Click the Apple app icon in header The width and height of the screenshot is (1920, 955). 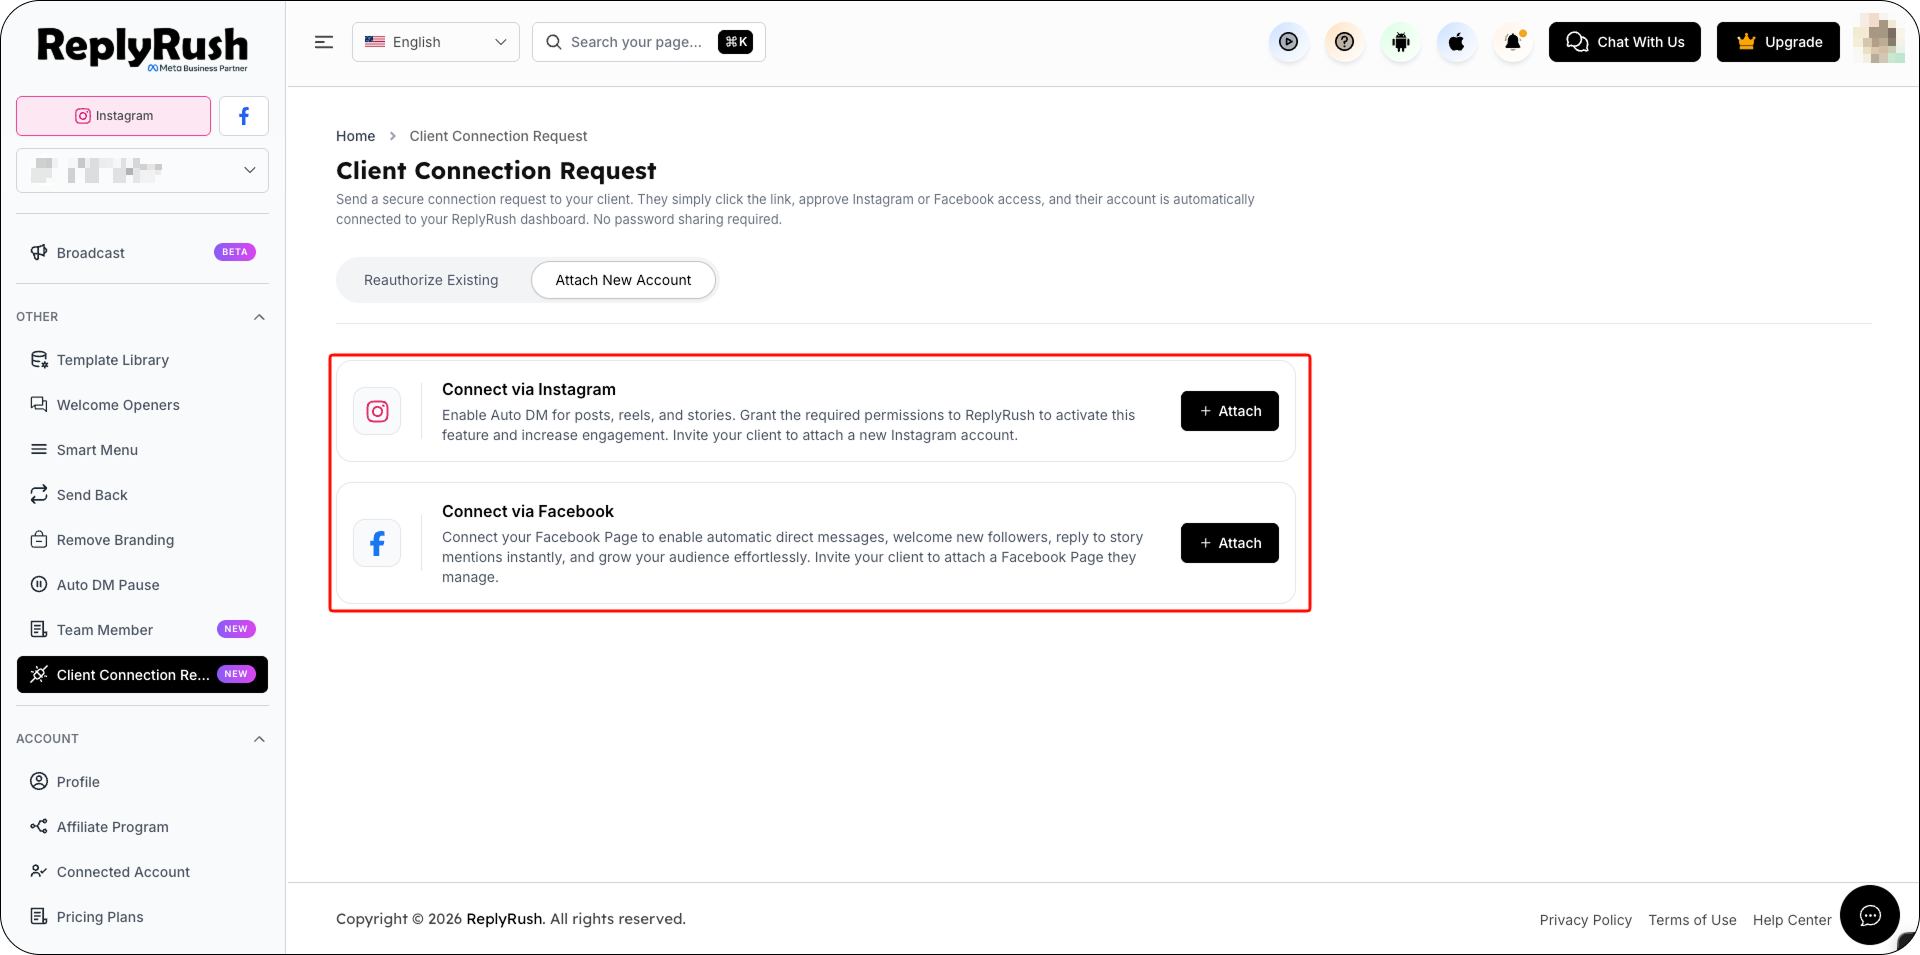click(x=1456, y=42)
